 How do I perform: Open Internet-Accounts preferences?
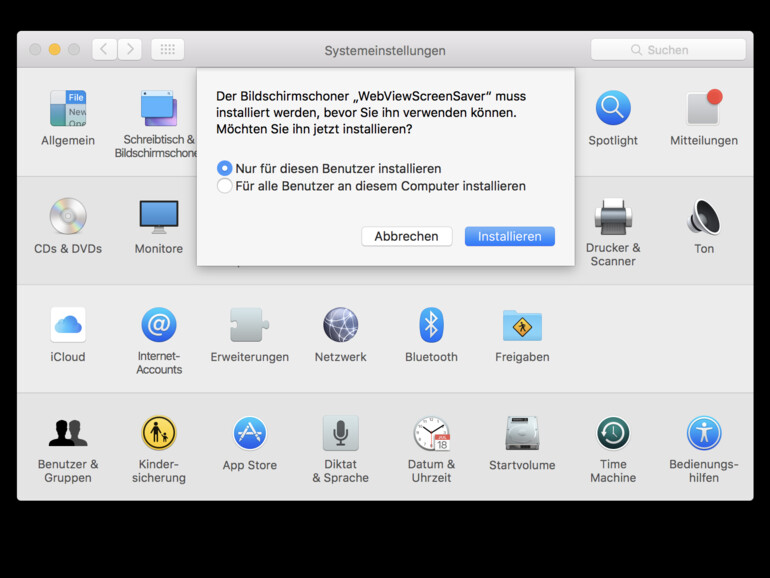(159, 325)
